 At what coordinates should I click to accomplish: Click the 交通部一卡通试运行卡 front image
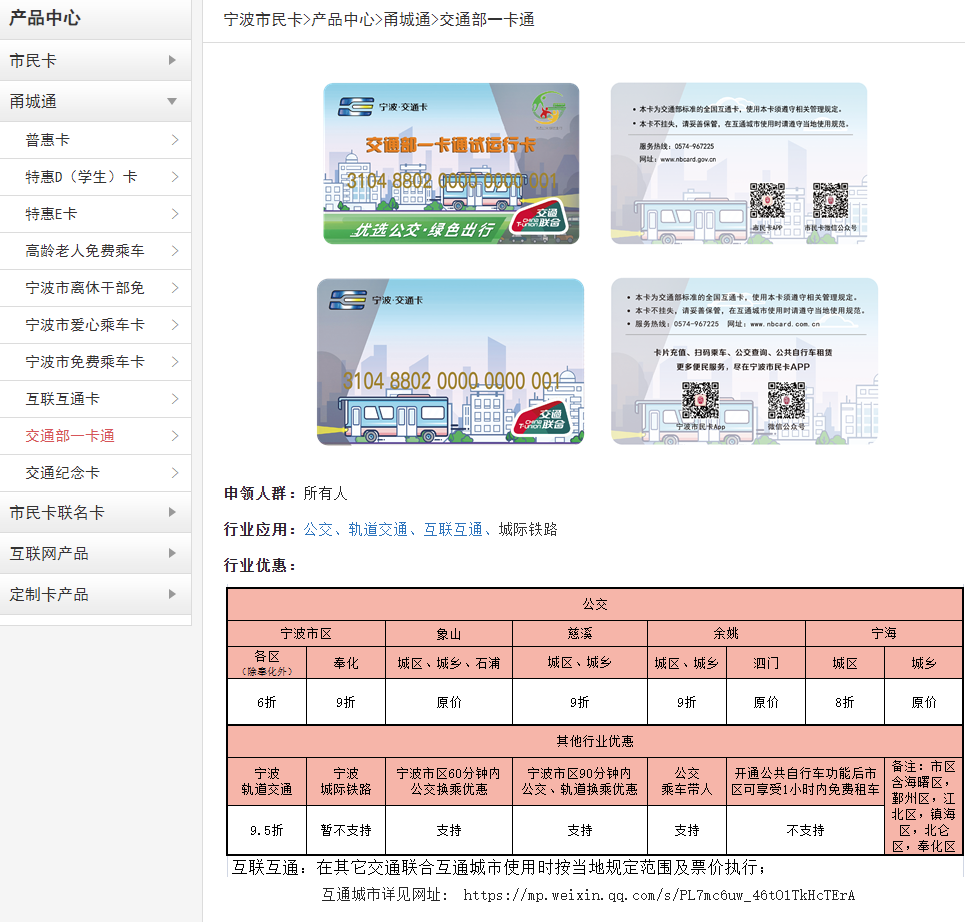451,164
